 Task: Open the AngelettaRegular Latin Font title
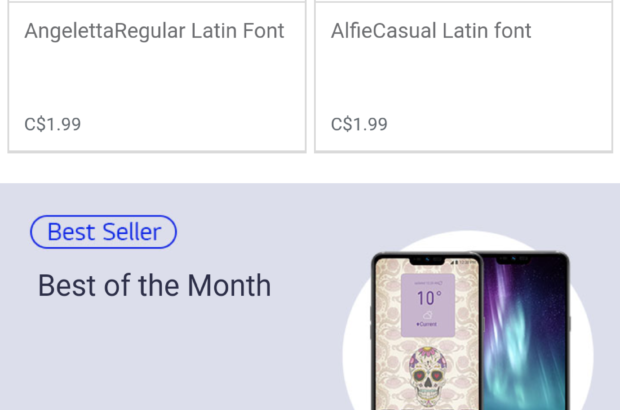click(x=154, y=31)
